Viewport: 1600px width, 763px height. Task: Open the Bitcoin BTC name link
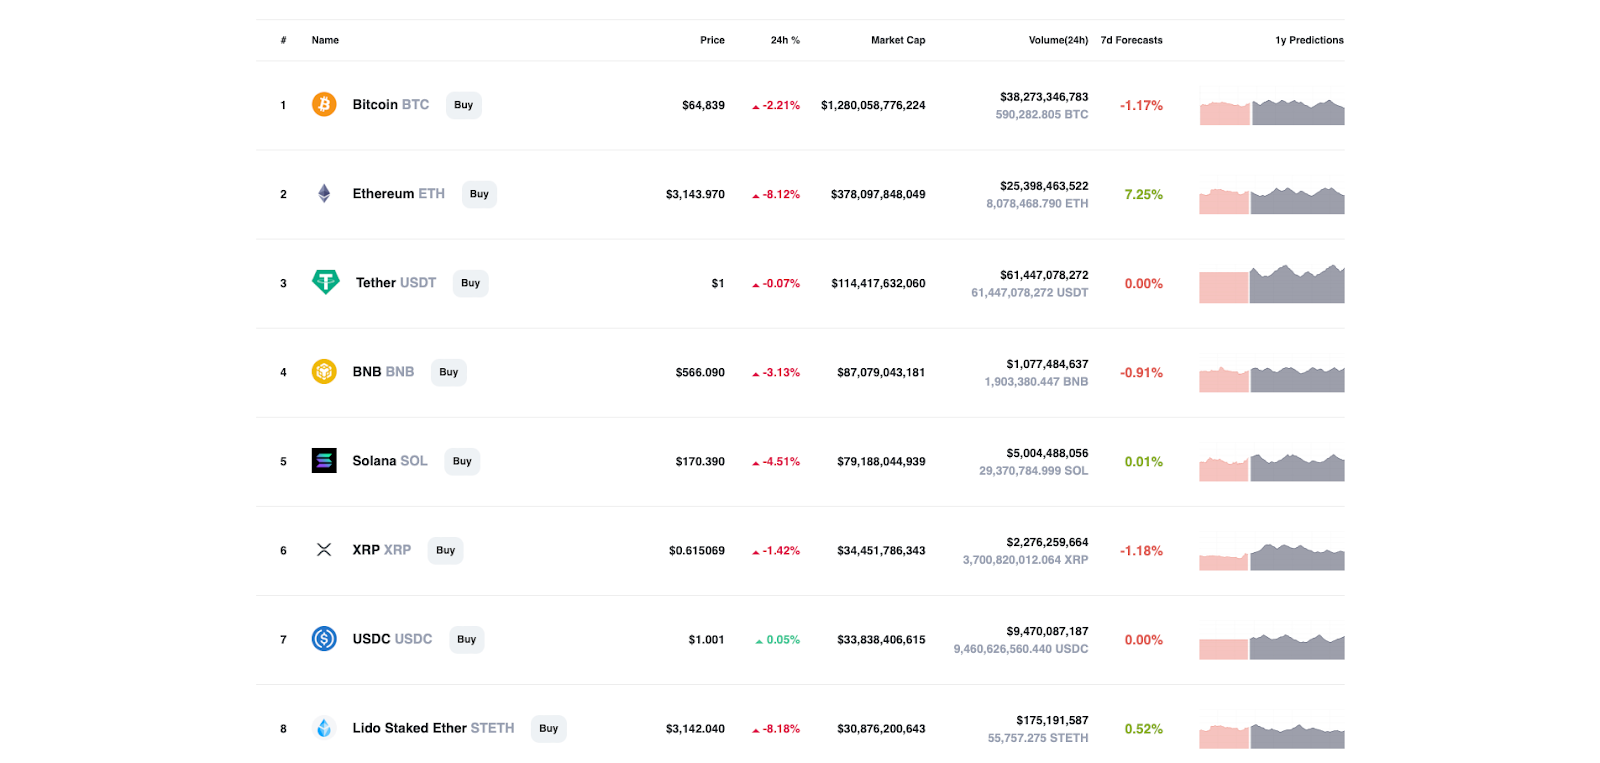388,104
